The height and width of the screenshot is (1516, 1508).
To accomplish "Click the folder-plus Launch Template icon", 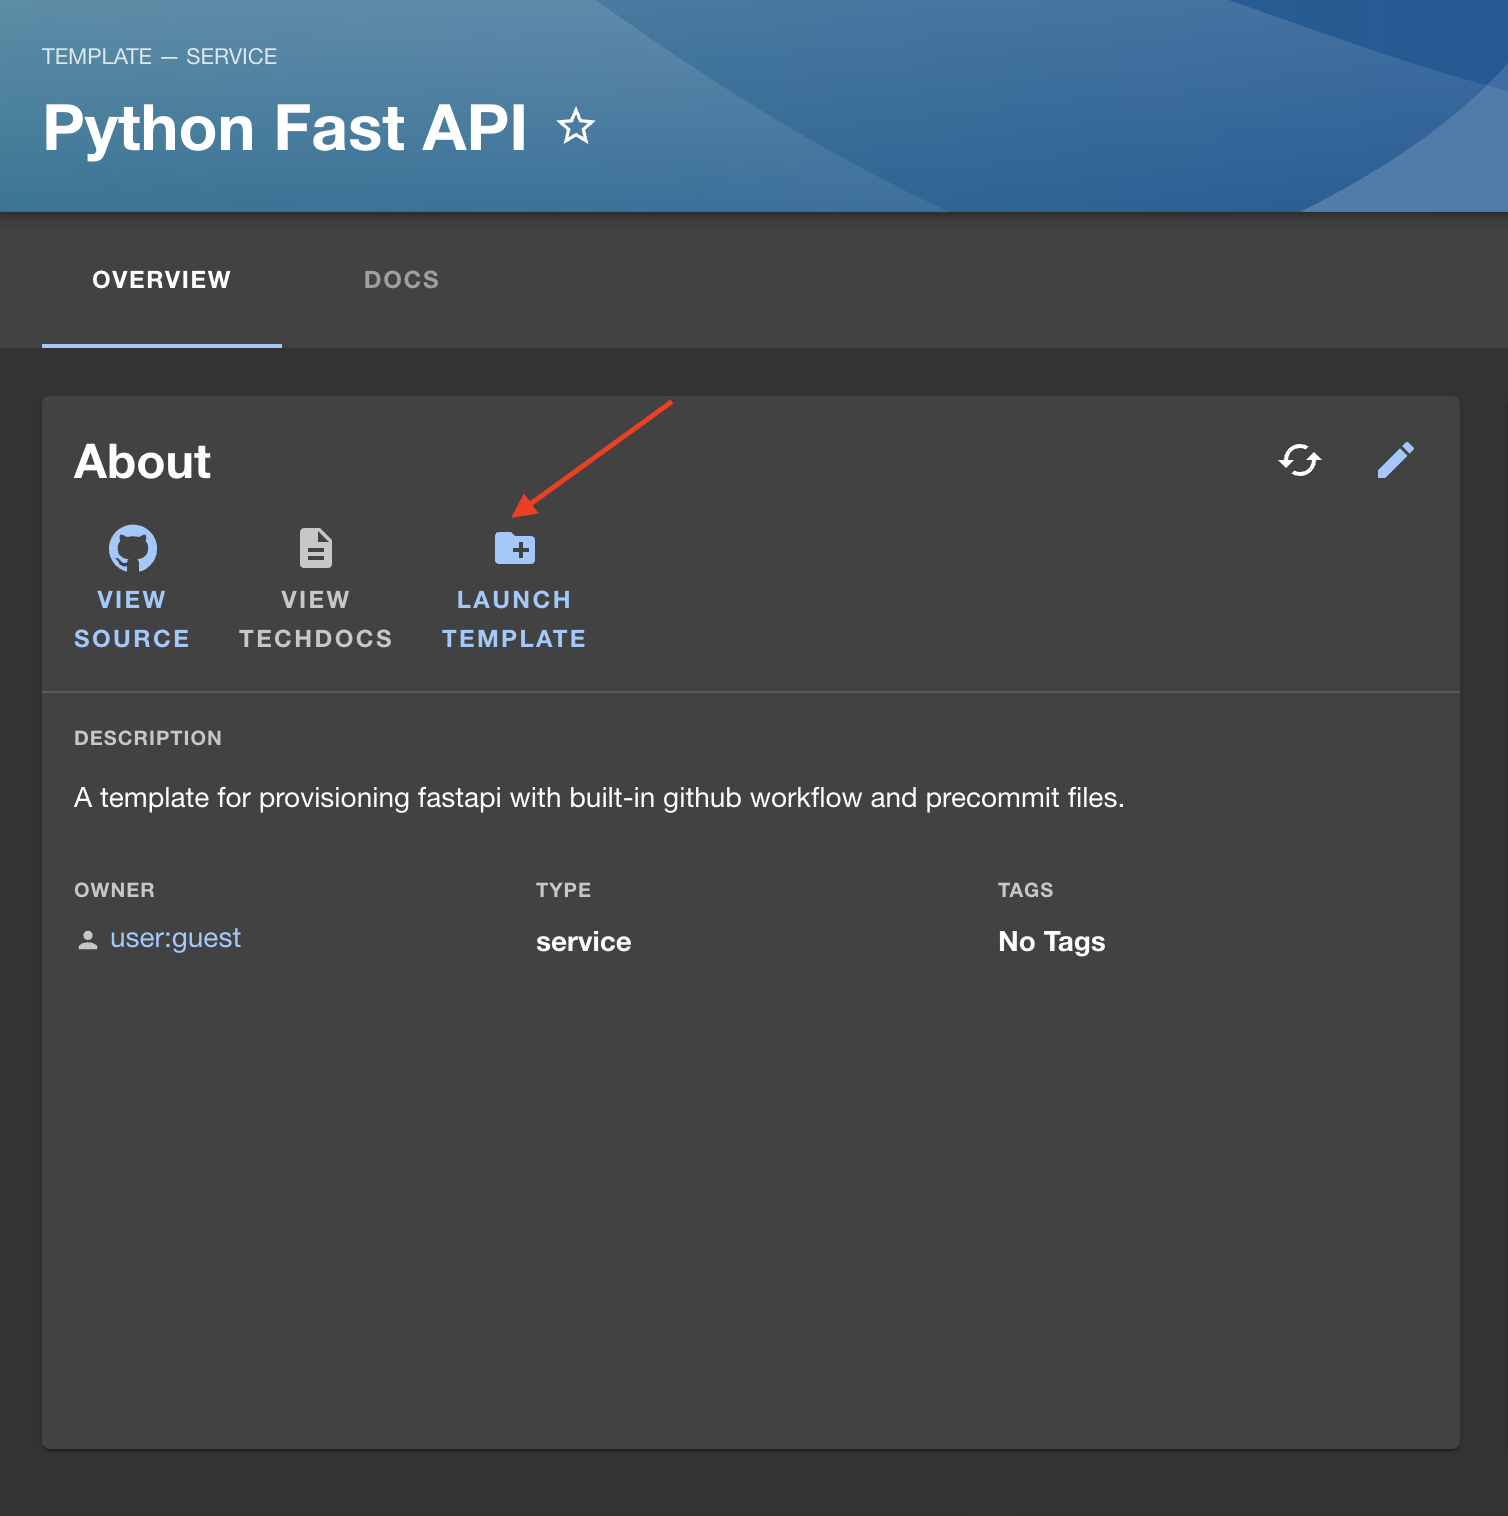I will 515,548.
